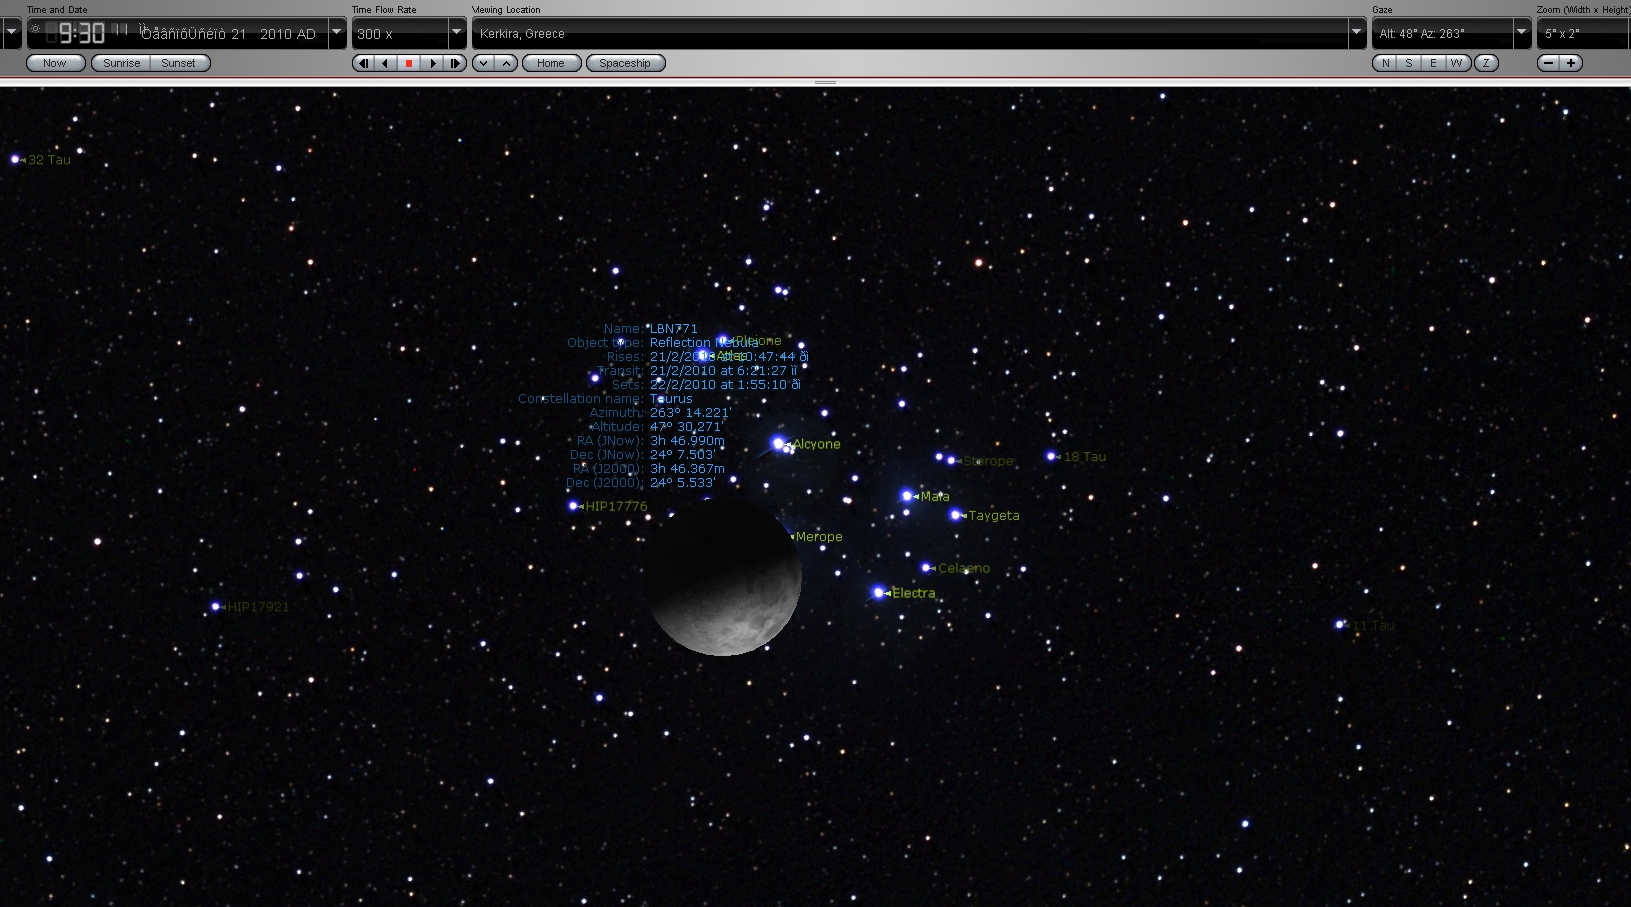Face north using the N button
1631x907 pixels.
pos(1385,63)
